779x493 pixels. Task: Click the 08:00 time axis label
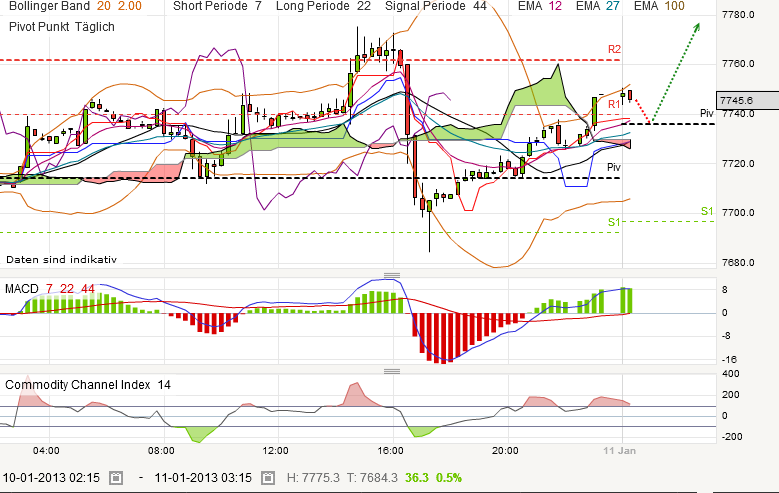(x=161, y=451)
